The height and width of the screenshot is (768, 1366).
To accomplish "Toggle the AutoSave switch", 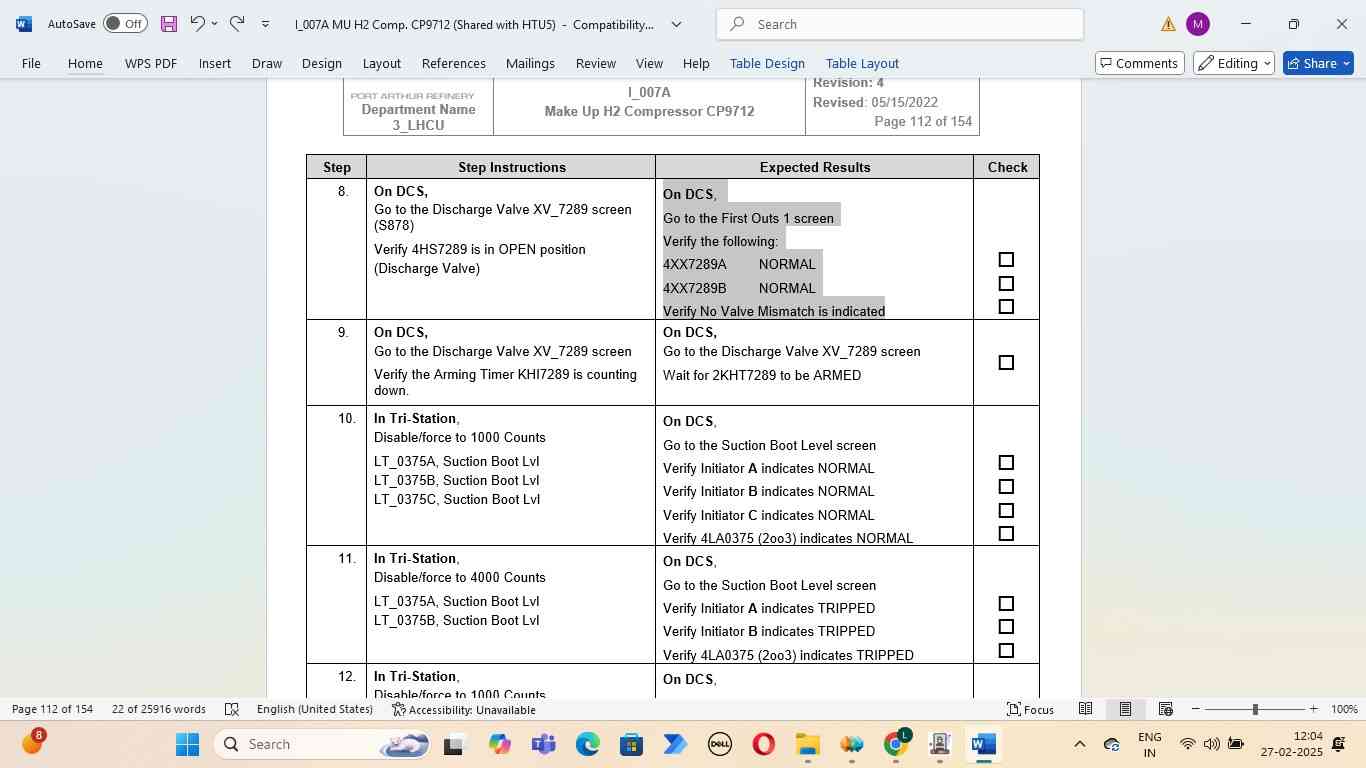I will pyautogui.click(x=125, y=24).
